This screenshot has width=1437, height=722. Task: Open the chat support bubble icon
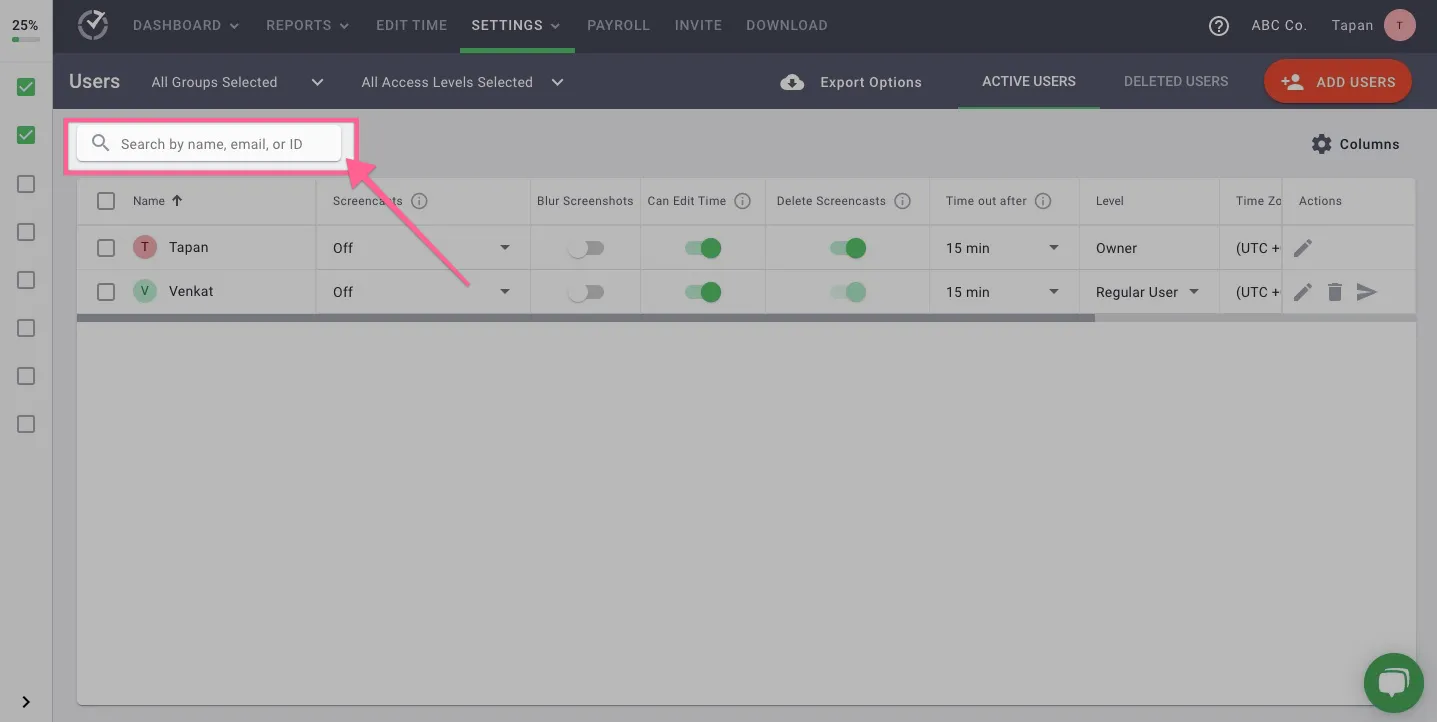click(1393, 683)
